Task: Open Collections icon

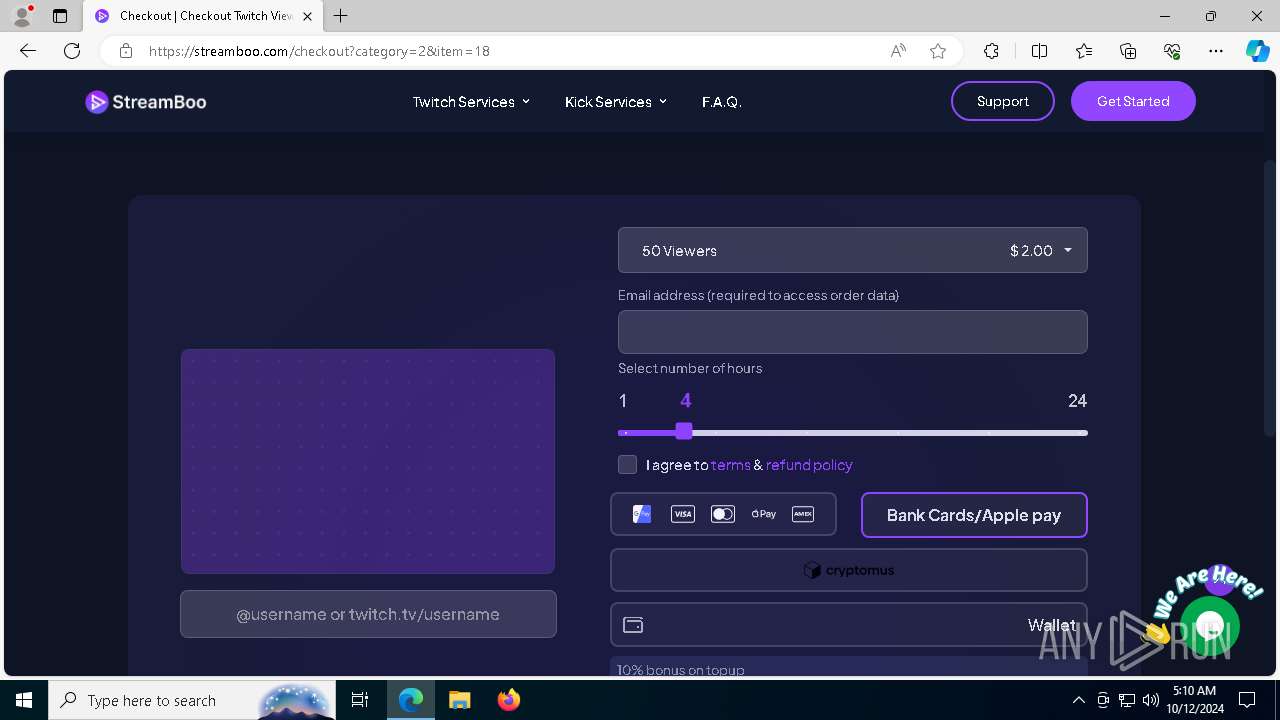Action: point(1128,51)
